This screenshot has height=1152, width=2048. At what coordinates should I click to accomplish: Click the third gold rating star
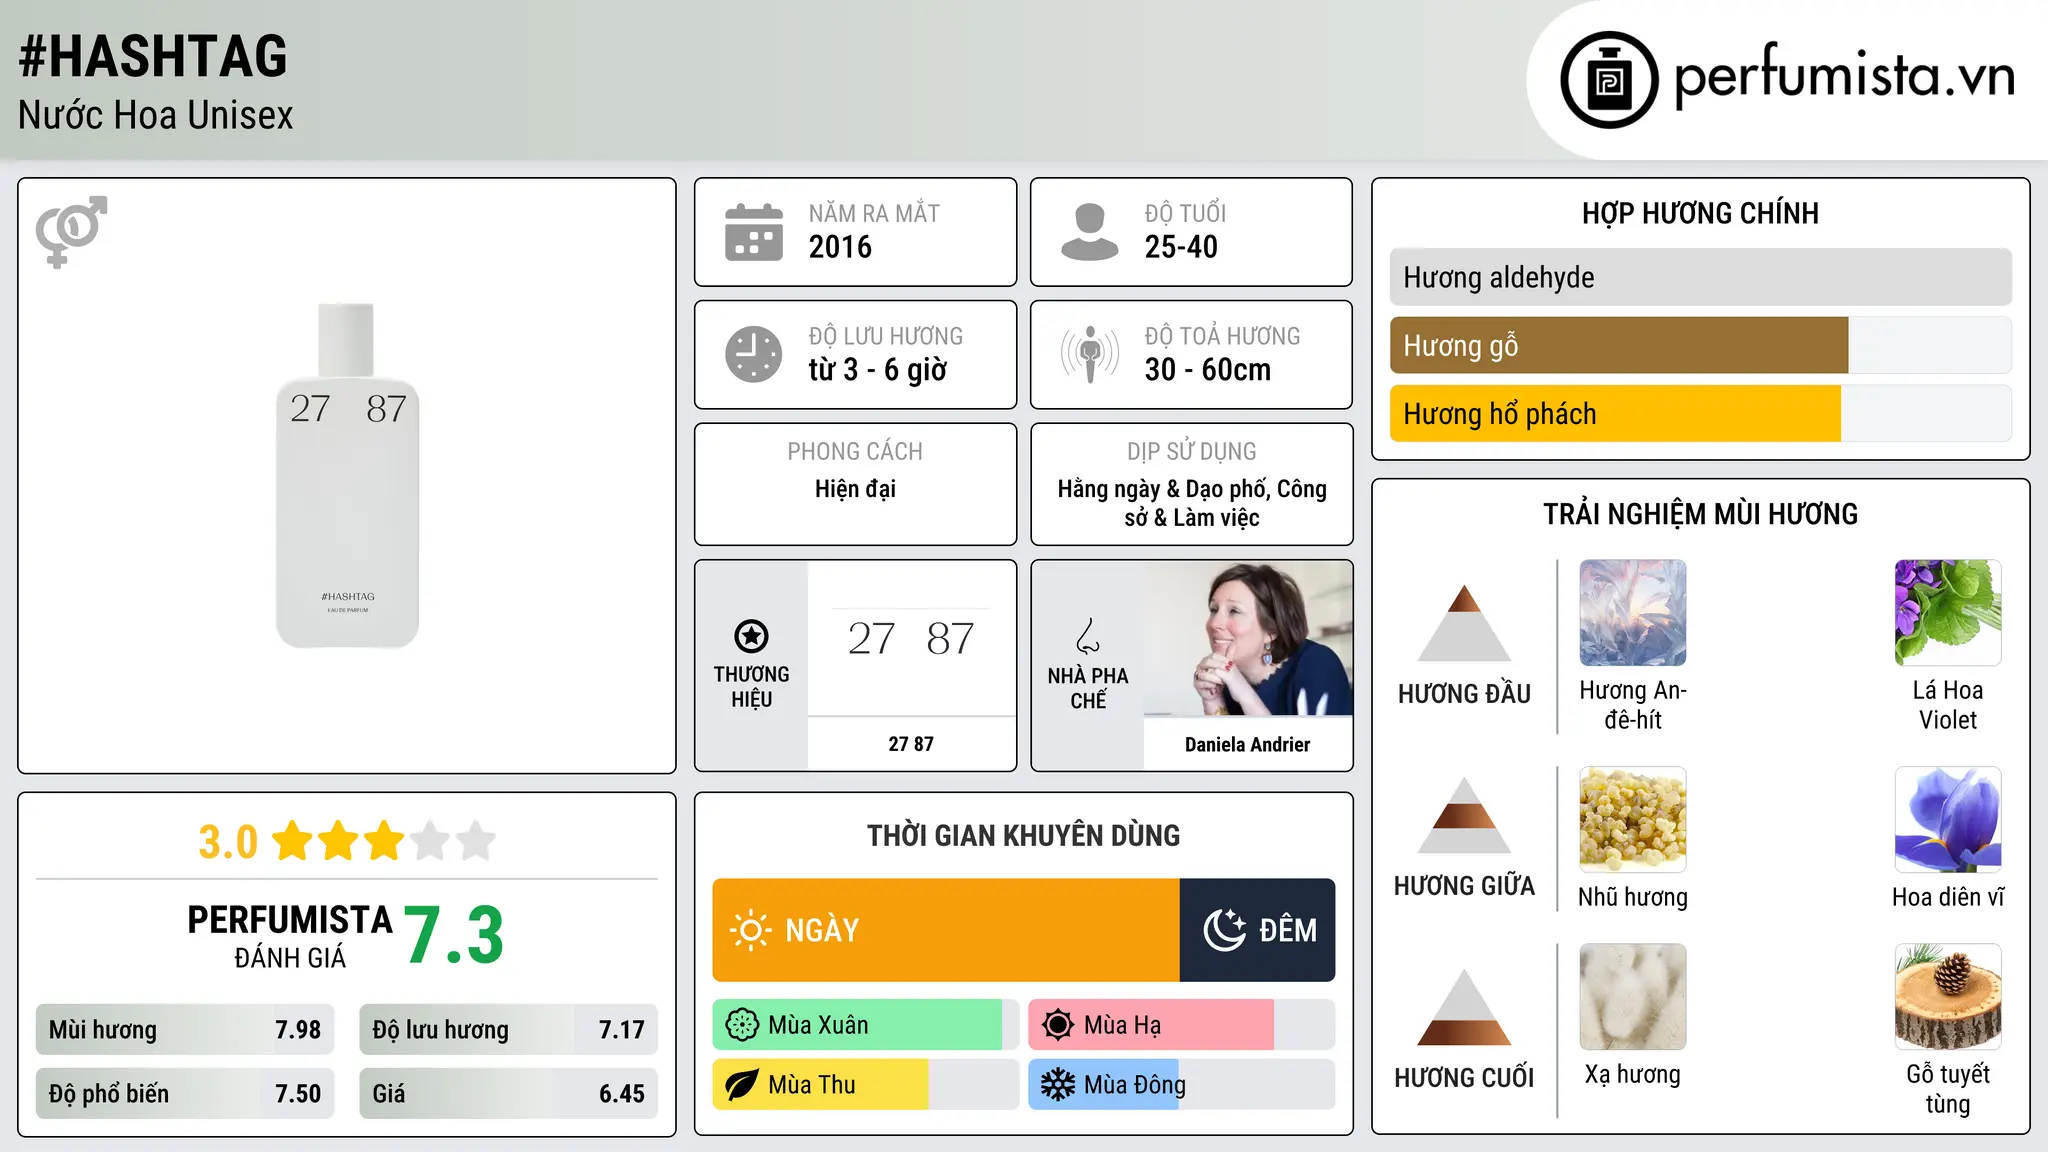pos(384,841)
